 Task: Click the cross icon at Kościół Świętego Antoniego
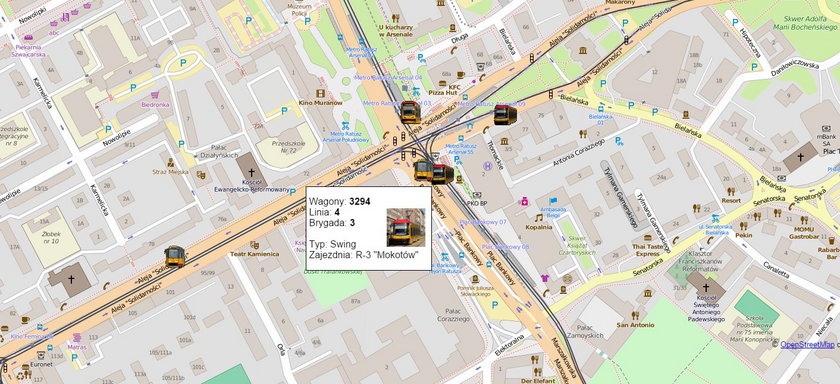click(706, 288)
